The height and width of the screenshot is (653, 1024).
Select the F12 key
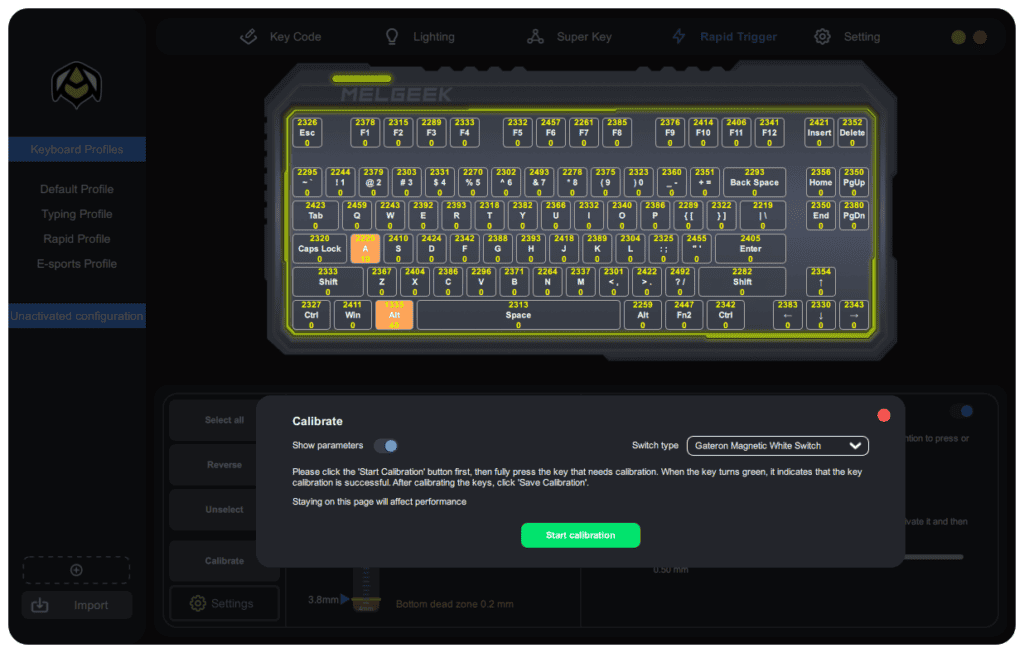click(769, 132)
